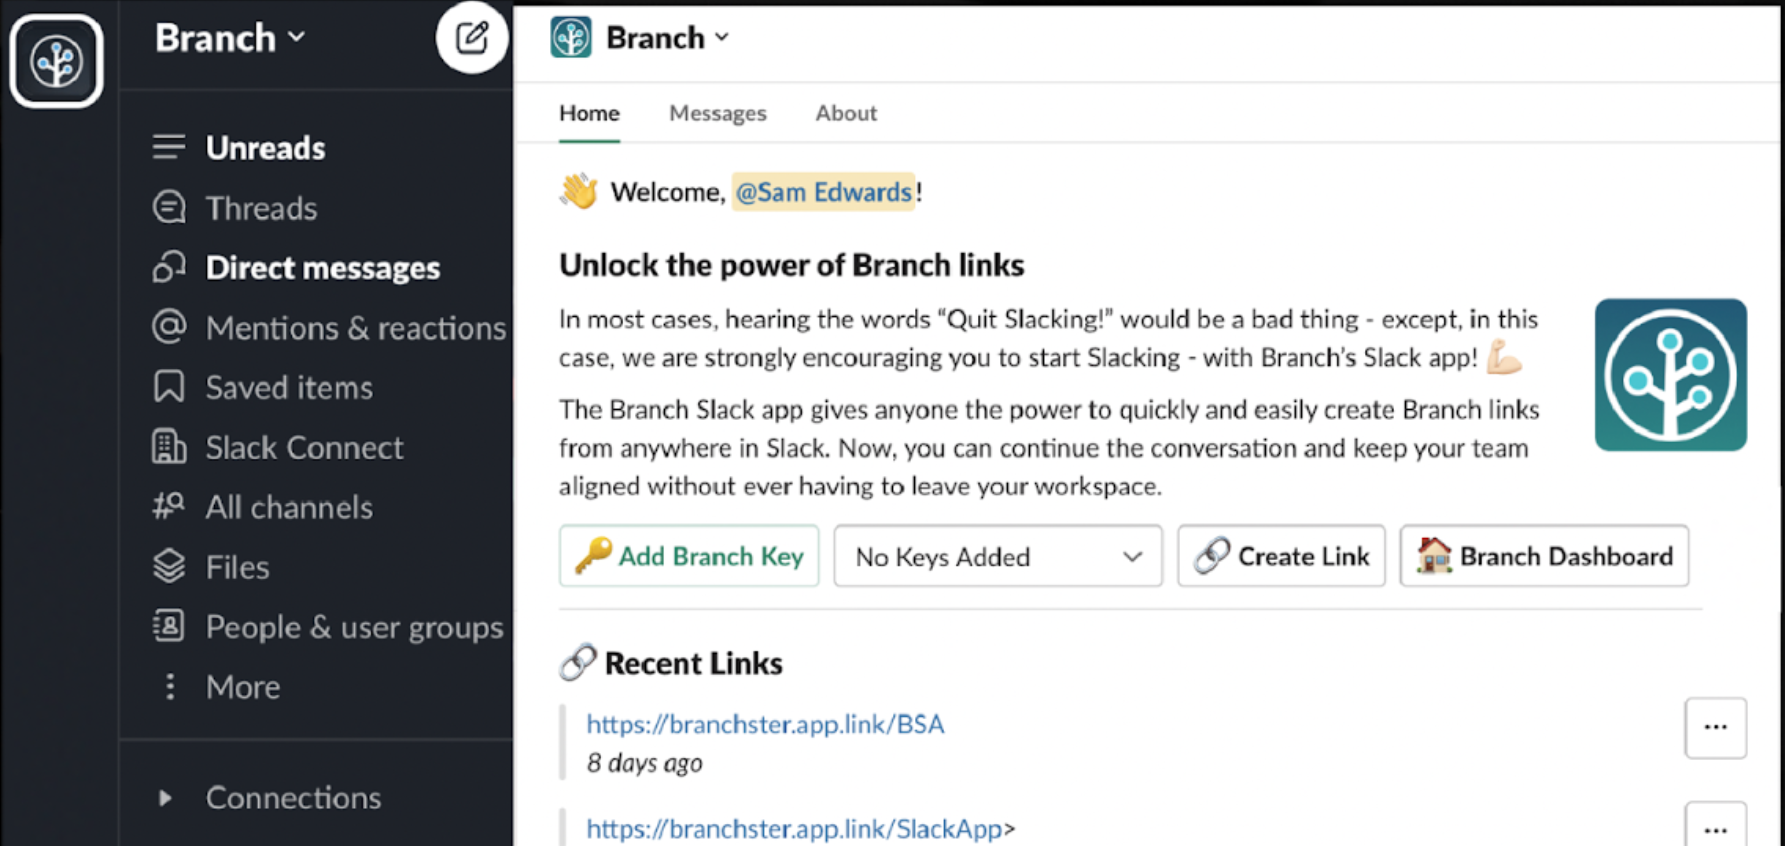Open the Branch Dashboard button
The height and width of the screenshot is (846, 1785).
point(1544,556)
